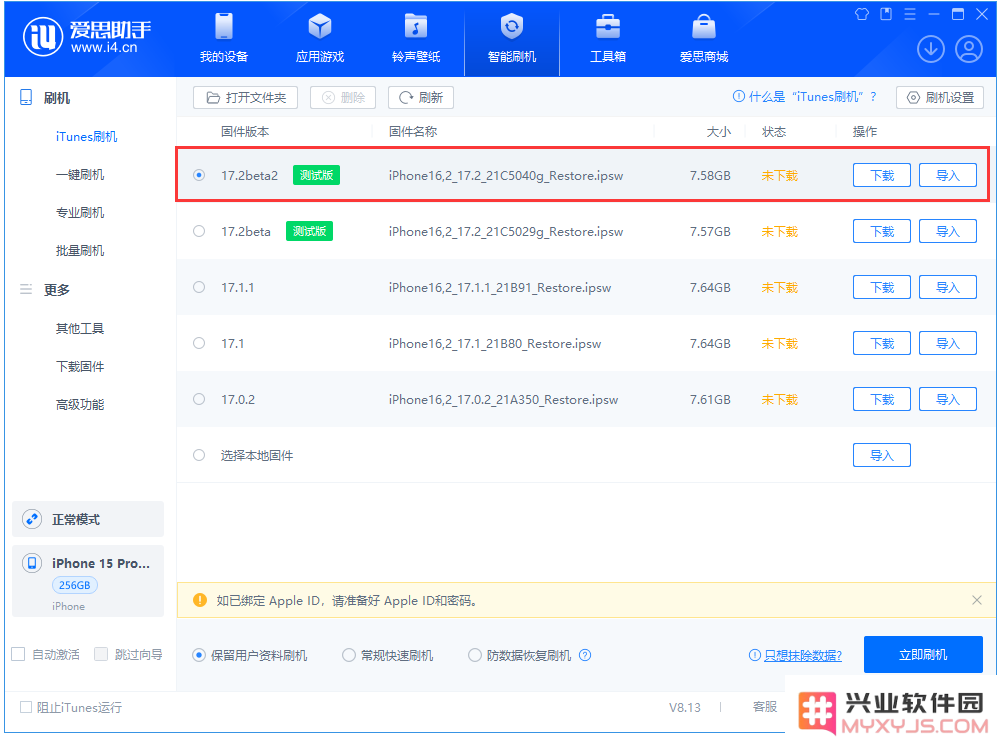Close the Apple ID warning banner
The image size is (1001, 750).
[976, 600]
